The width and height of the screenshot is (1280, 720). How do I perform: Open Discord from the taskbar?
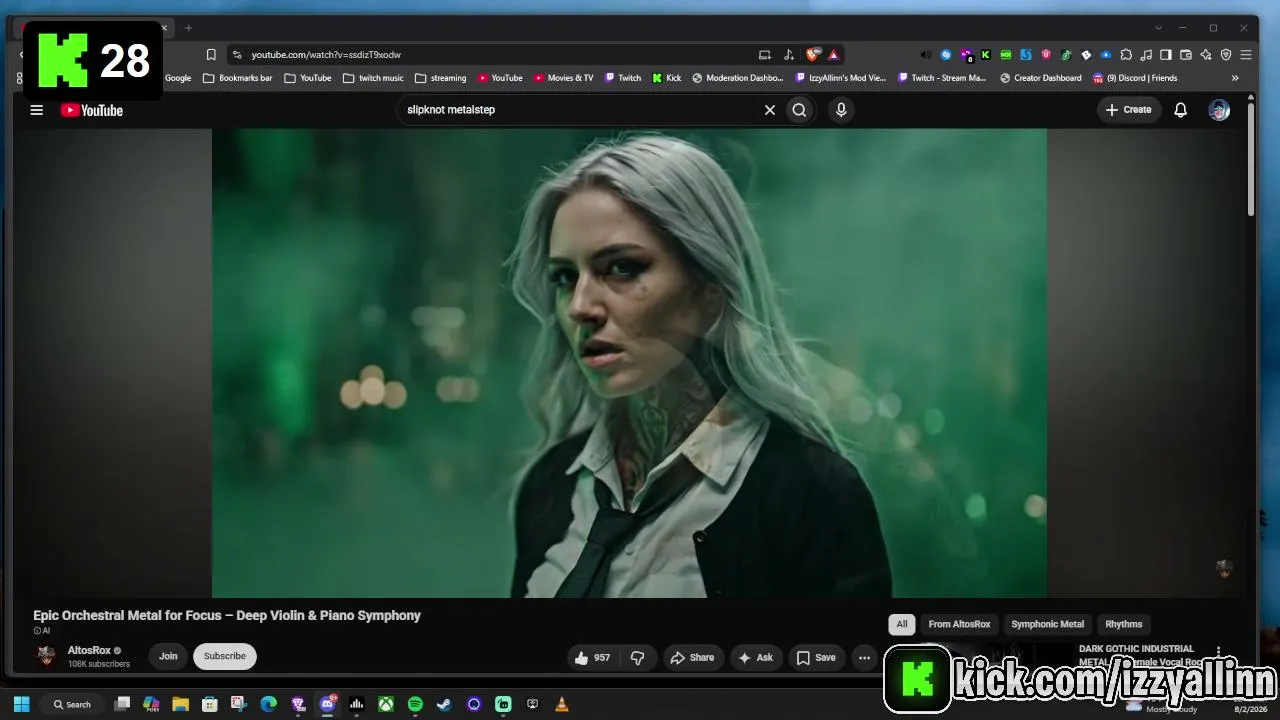tap(327, 704)
